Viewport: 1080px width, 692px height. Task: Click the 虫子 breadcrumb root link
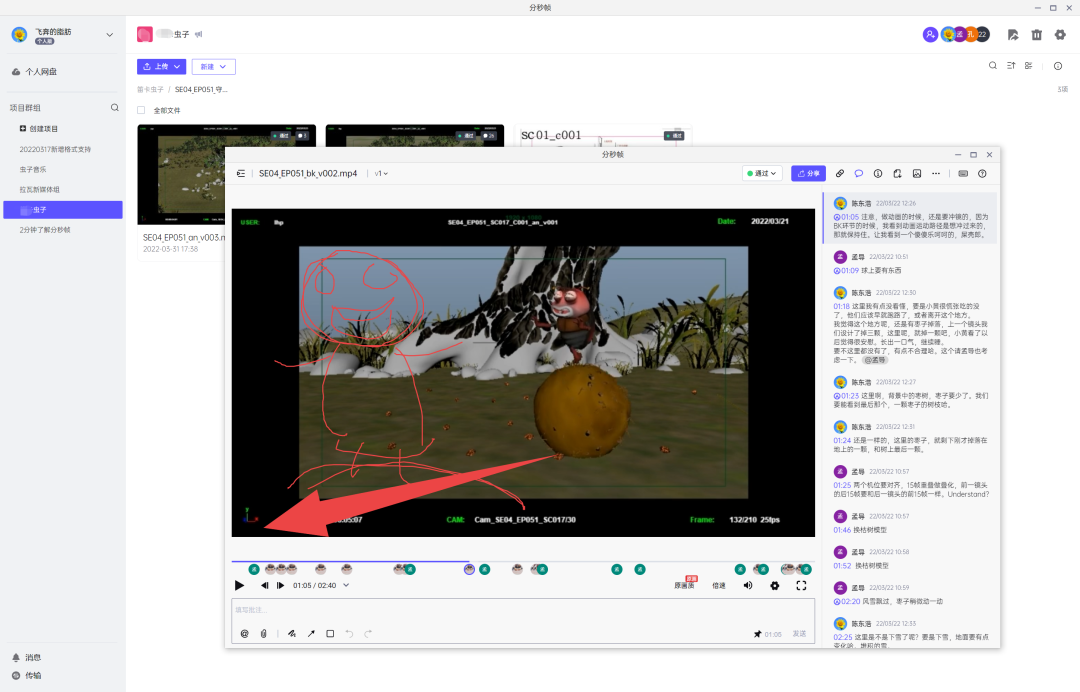(150, 90)
